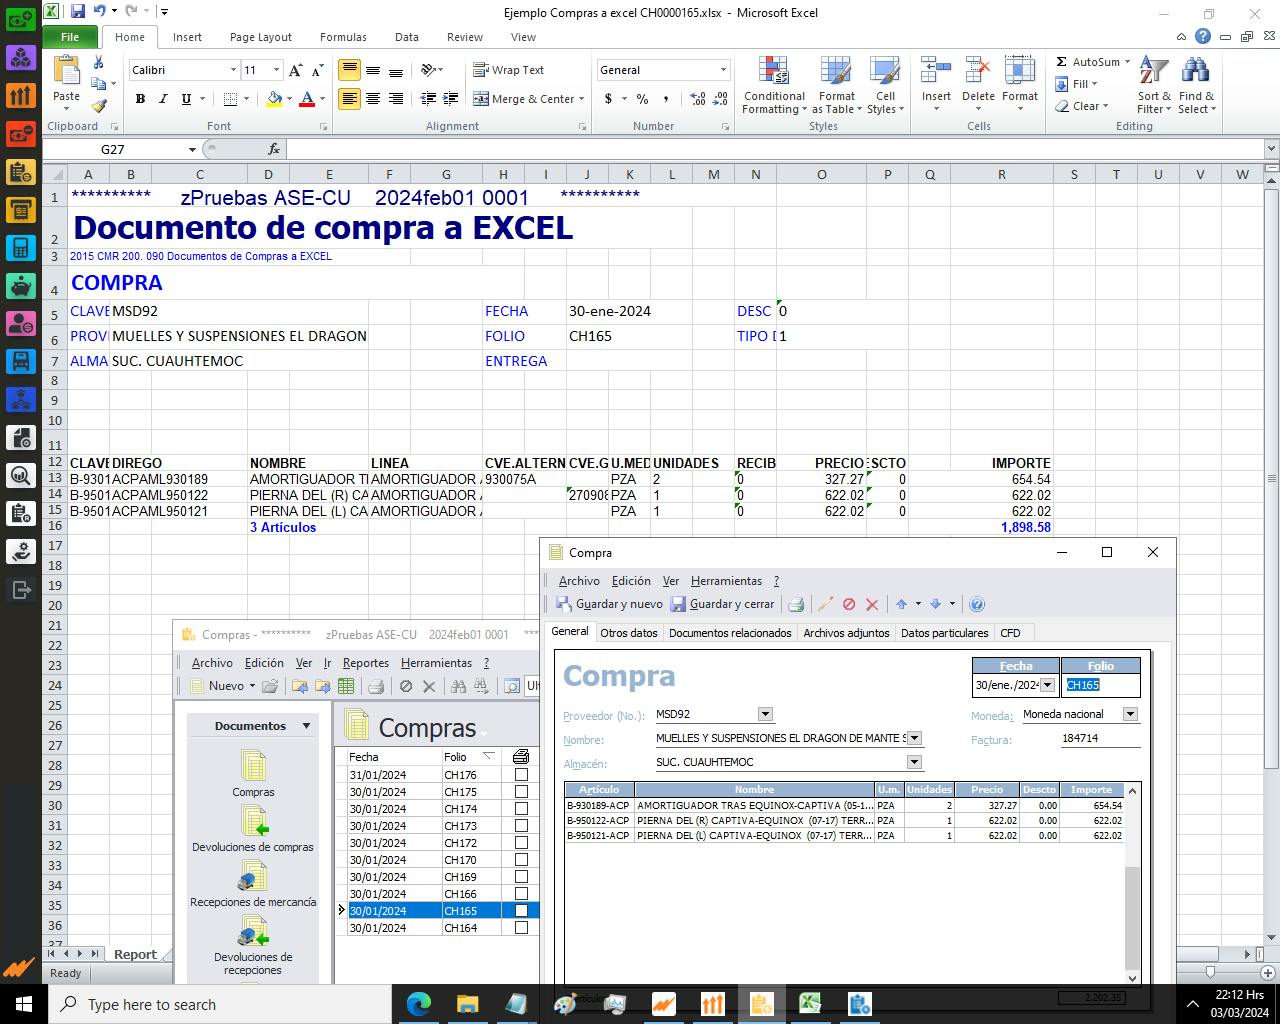Click the help icon in Compra toolbar
This screenshot has height=1024, width=1280.
click(x=977, y=604)
